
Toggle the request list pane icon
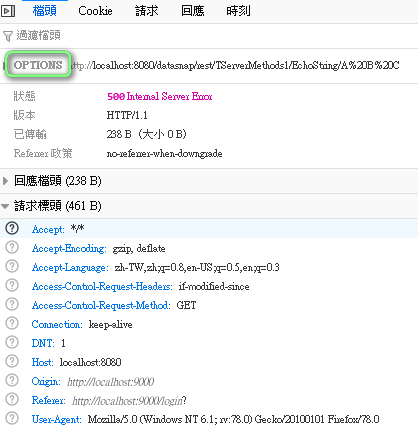pyautogui.click(x=8, y=11)
